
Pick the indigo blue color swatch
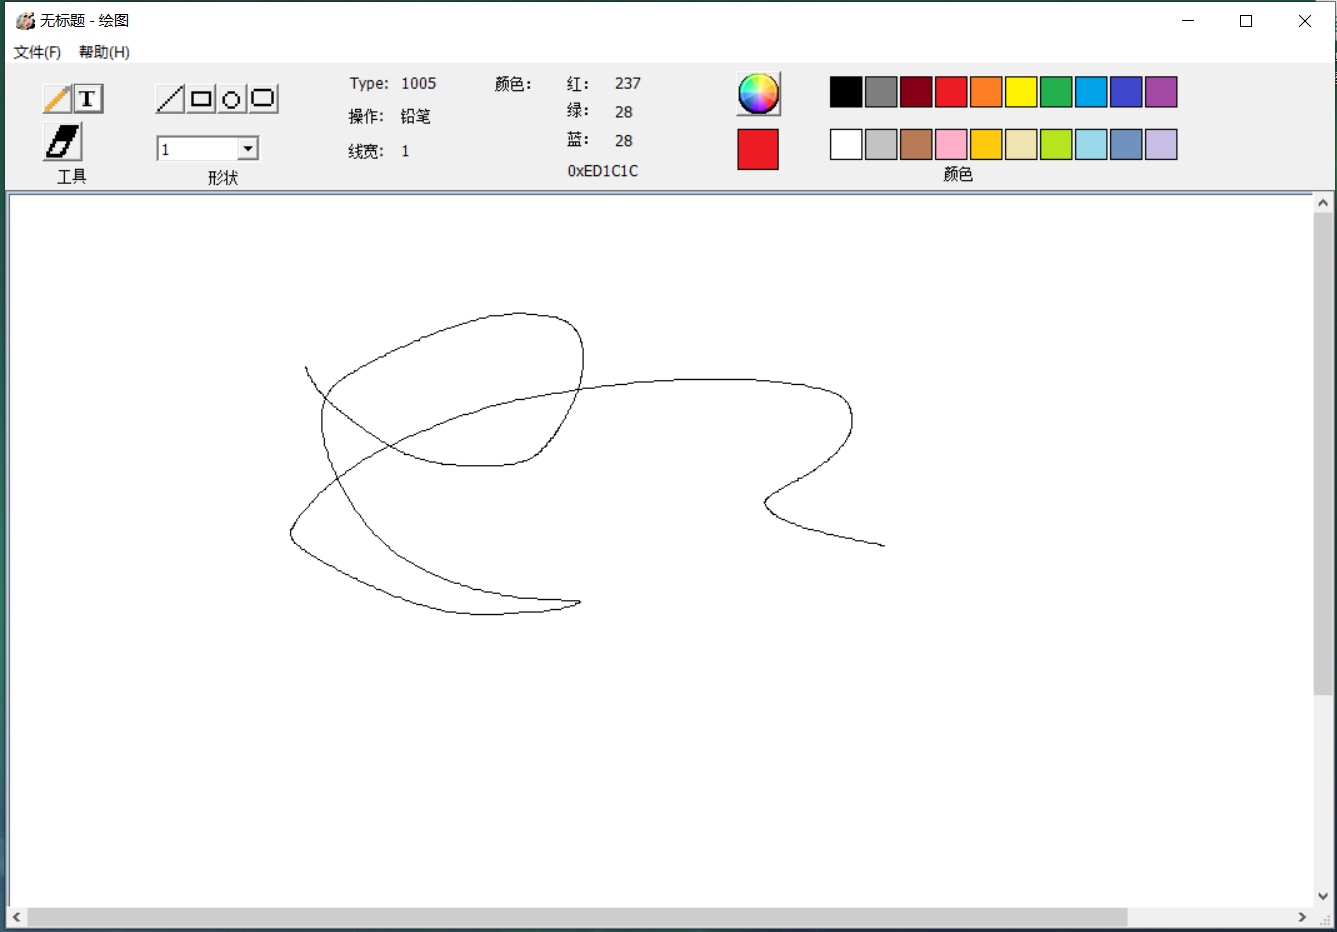[x=1126, y=92]
